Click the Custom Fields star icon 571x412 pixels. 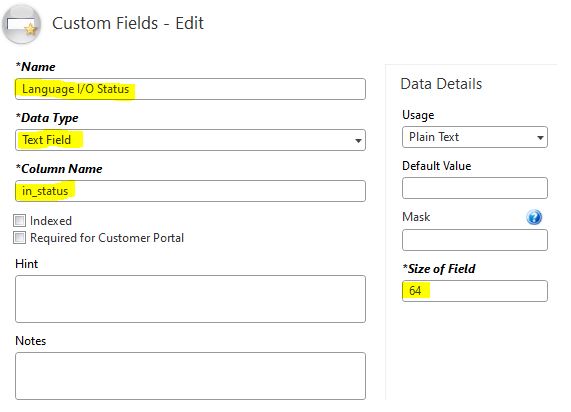coord(21,25)
